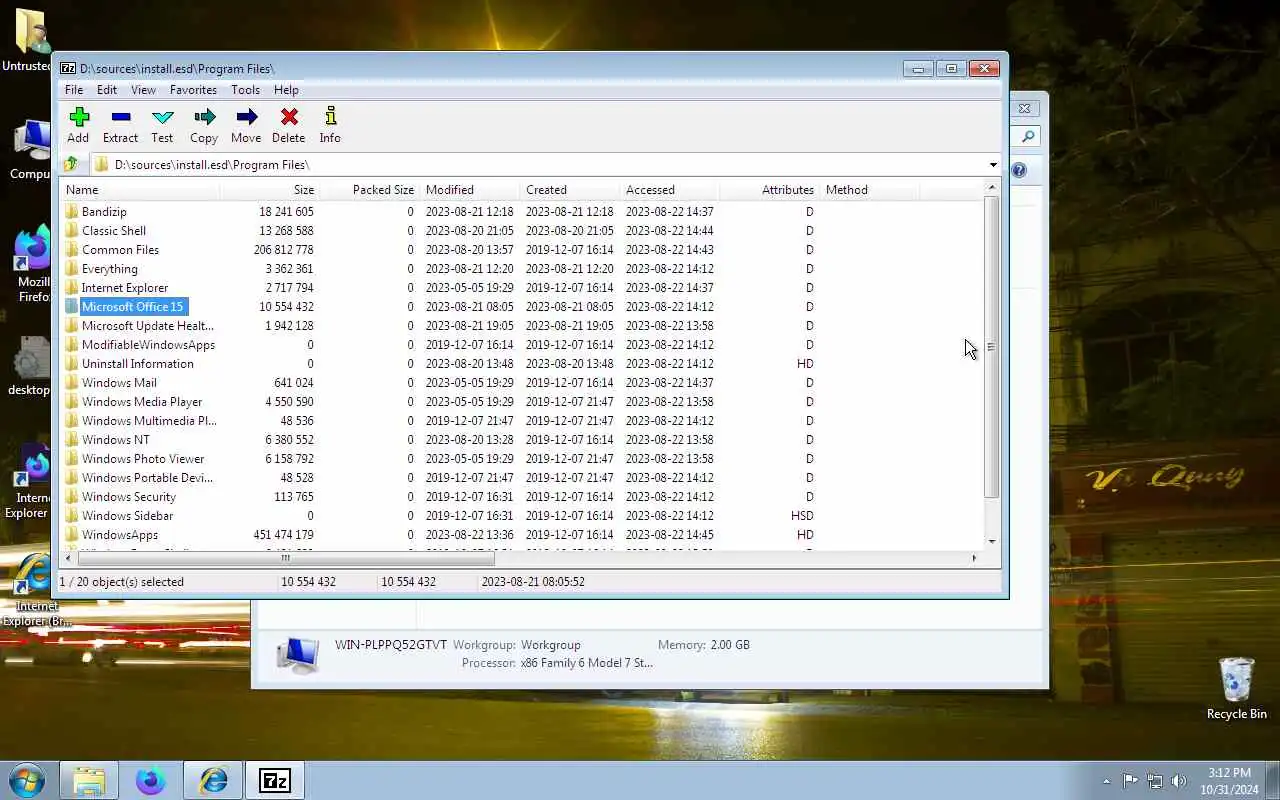Click the taskbar clock showing 3:12 PM
The height and width of the screenshot is (800, 1280).
tap(1229, 781)
